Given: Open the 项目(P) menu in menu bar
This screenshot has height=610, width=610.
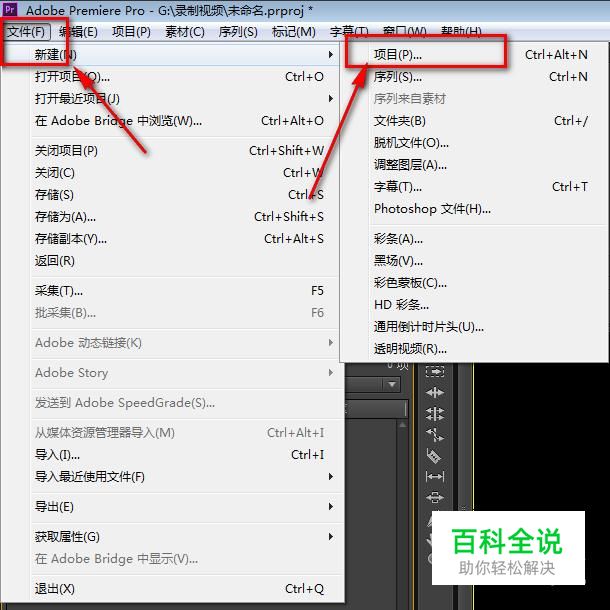Looking at the screenshot, I should pos(131,31).
